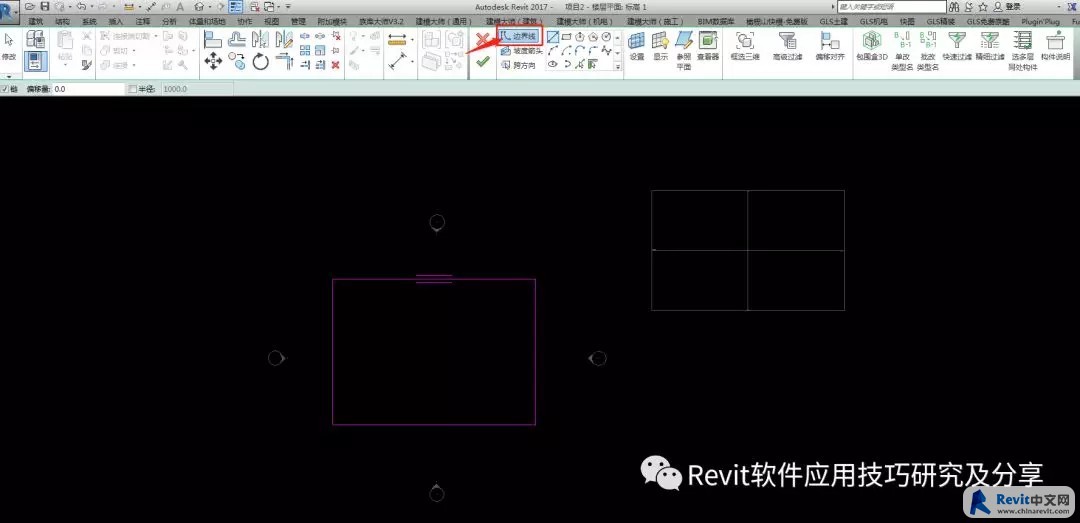
Task: Select the Line draw tool
Action: 552,37
